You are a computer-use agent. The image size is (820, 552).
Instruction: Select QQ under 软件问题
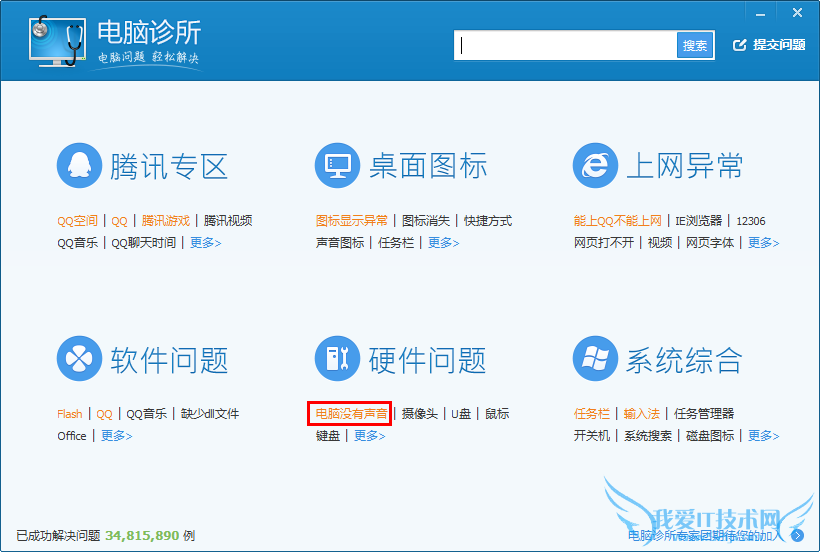(104, 414)
